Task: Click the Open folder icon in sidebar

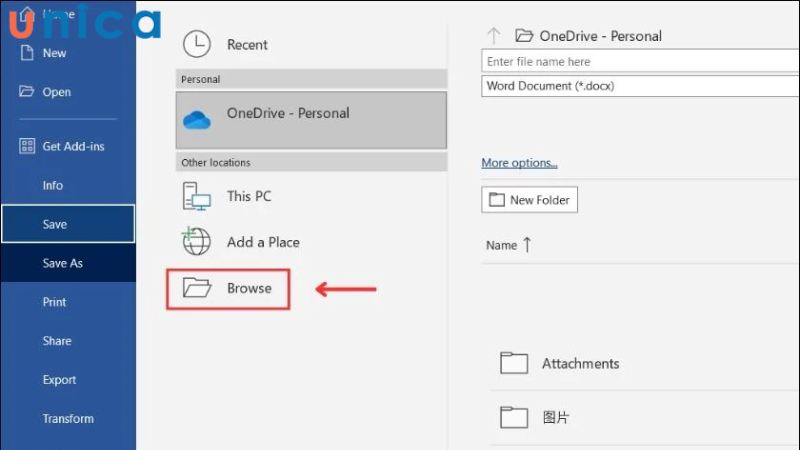Action: [27, 91]
